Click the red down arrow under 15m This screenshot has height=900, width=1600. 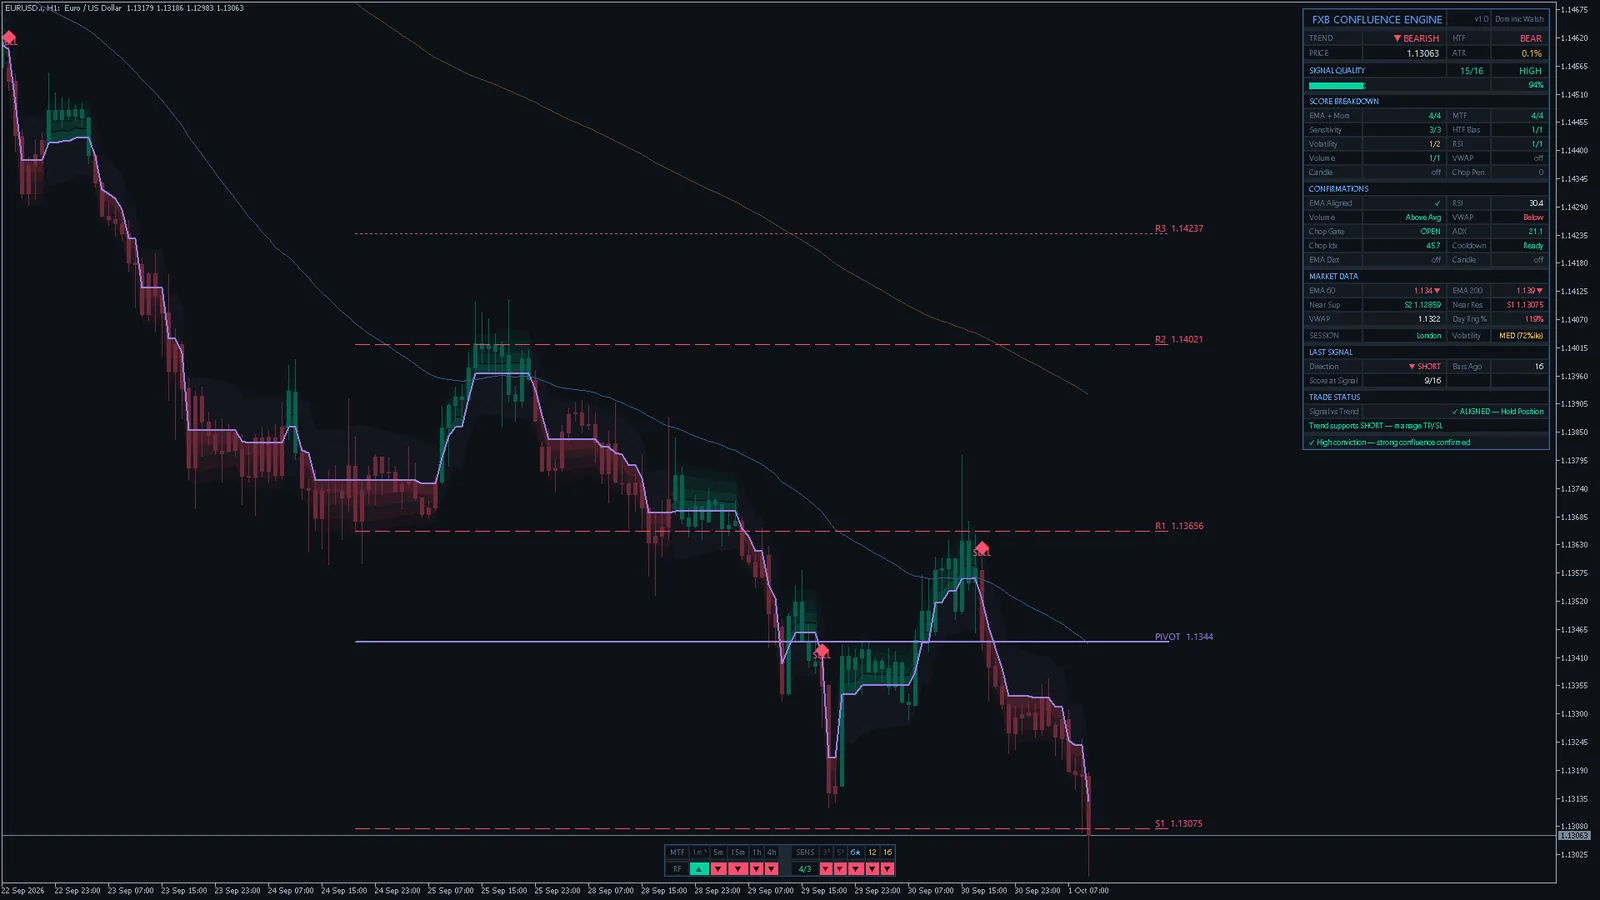(738, 869)
